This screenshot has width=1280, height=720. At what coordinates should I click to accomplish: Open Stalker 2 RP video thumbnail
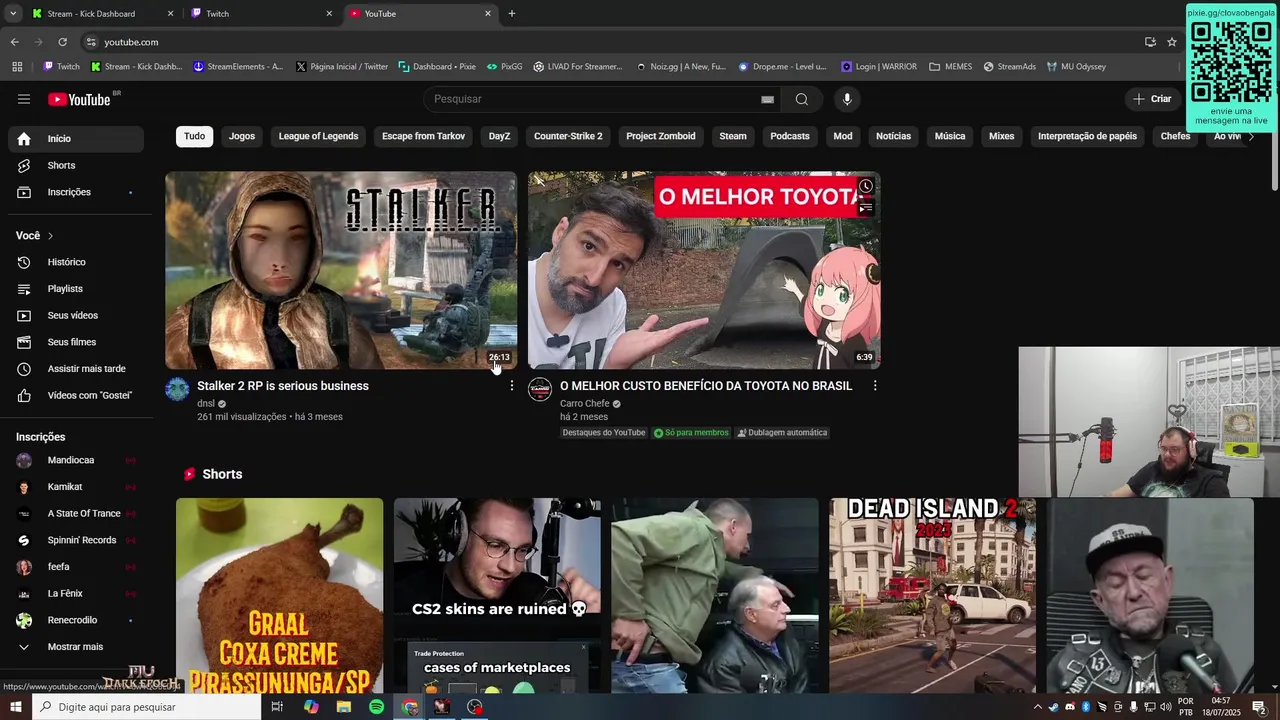click(x=341, y=270)
